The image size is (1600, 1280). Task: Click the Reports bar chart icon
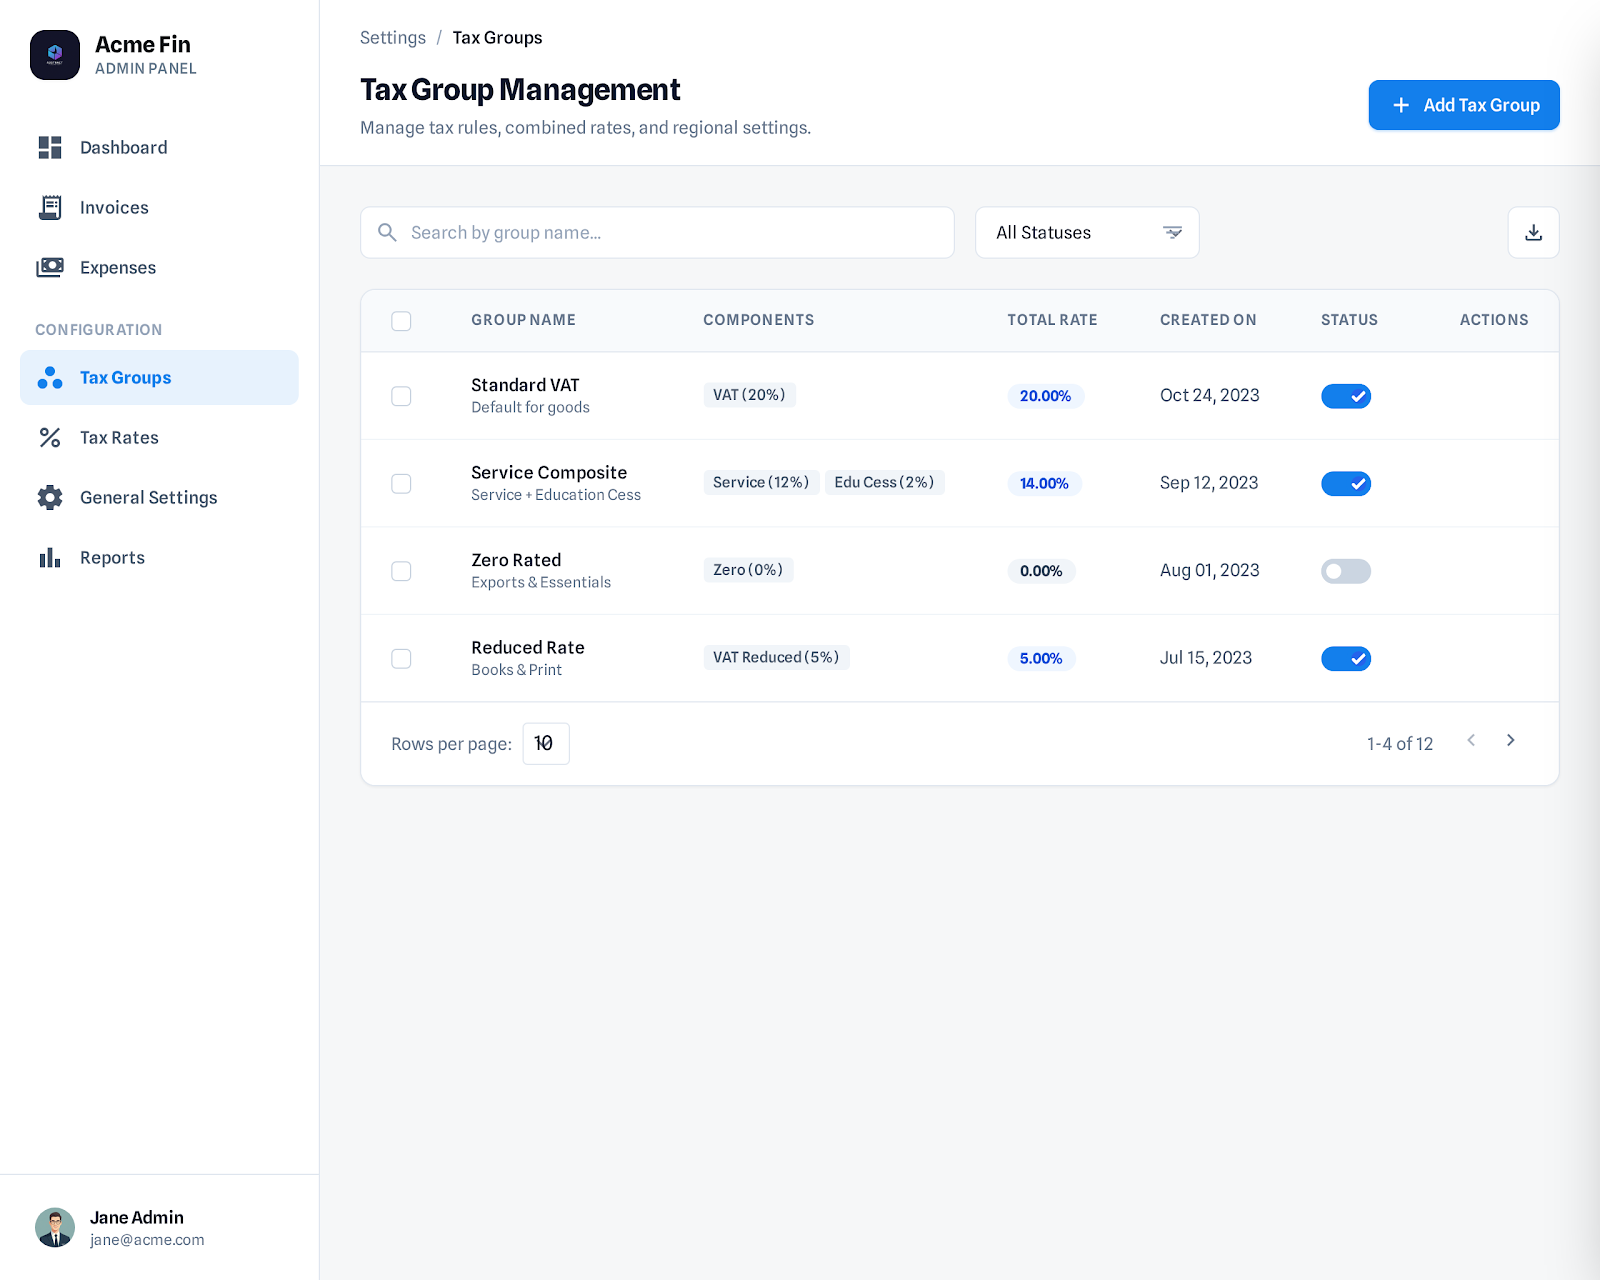(50, 558)
